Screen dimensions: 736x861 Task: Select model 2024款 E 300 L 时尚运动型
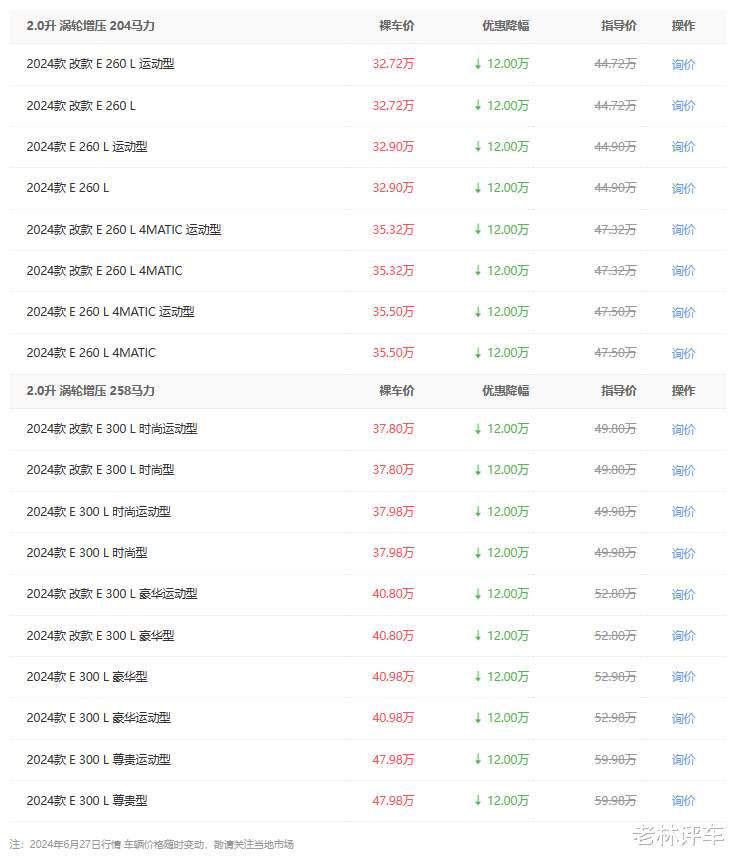point(98,512)
